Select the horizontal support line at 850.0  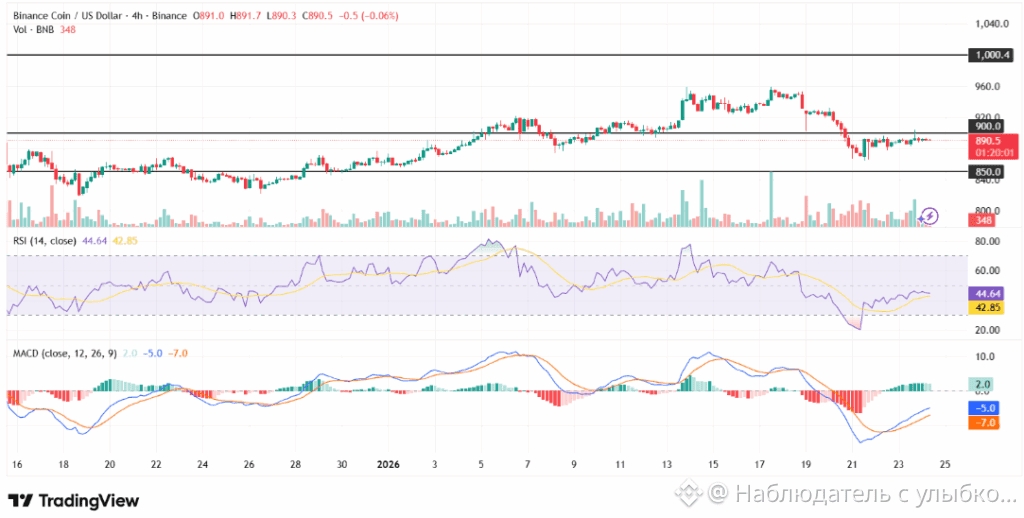click(487, 172)
